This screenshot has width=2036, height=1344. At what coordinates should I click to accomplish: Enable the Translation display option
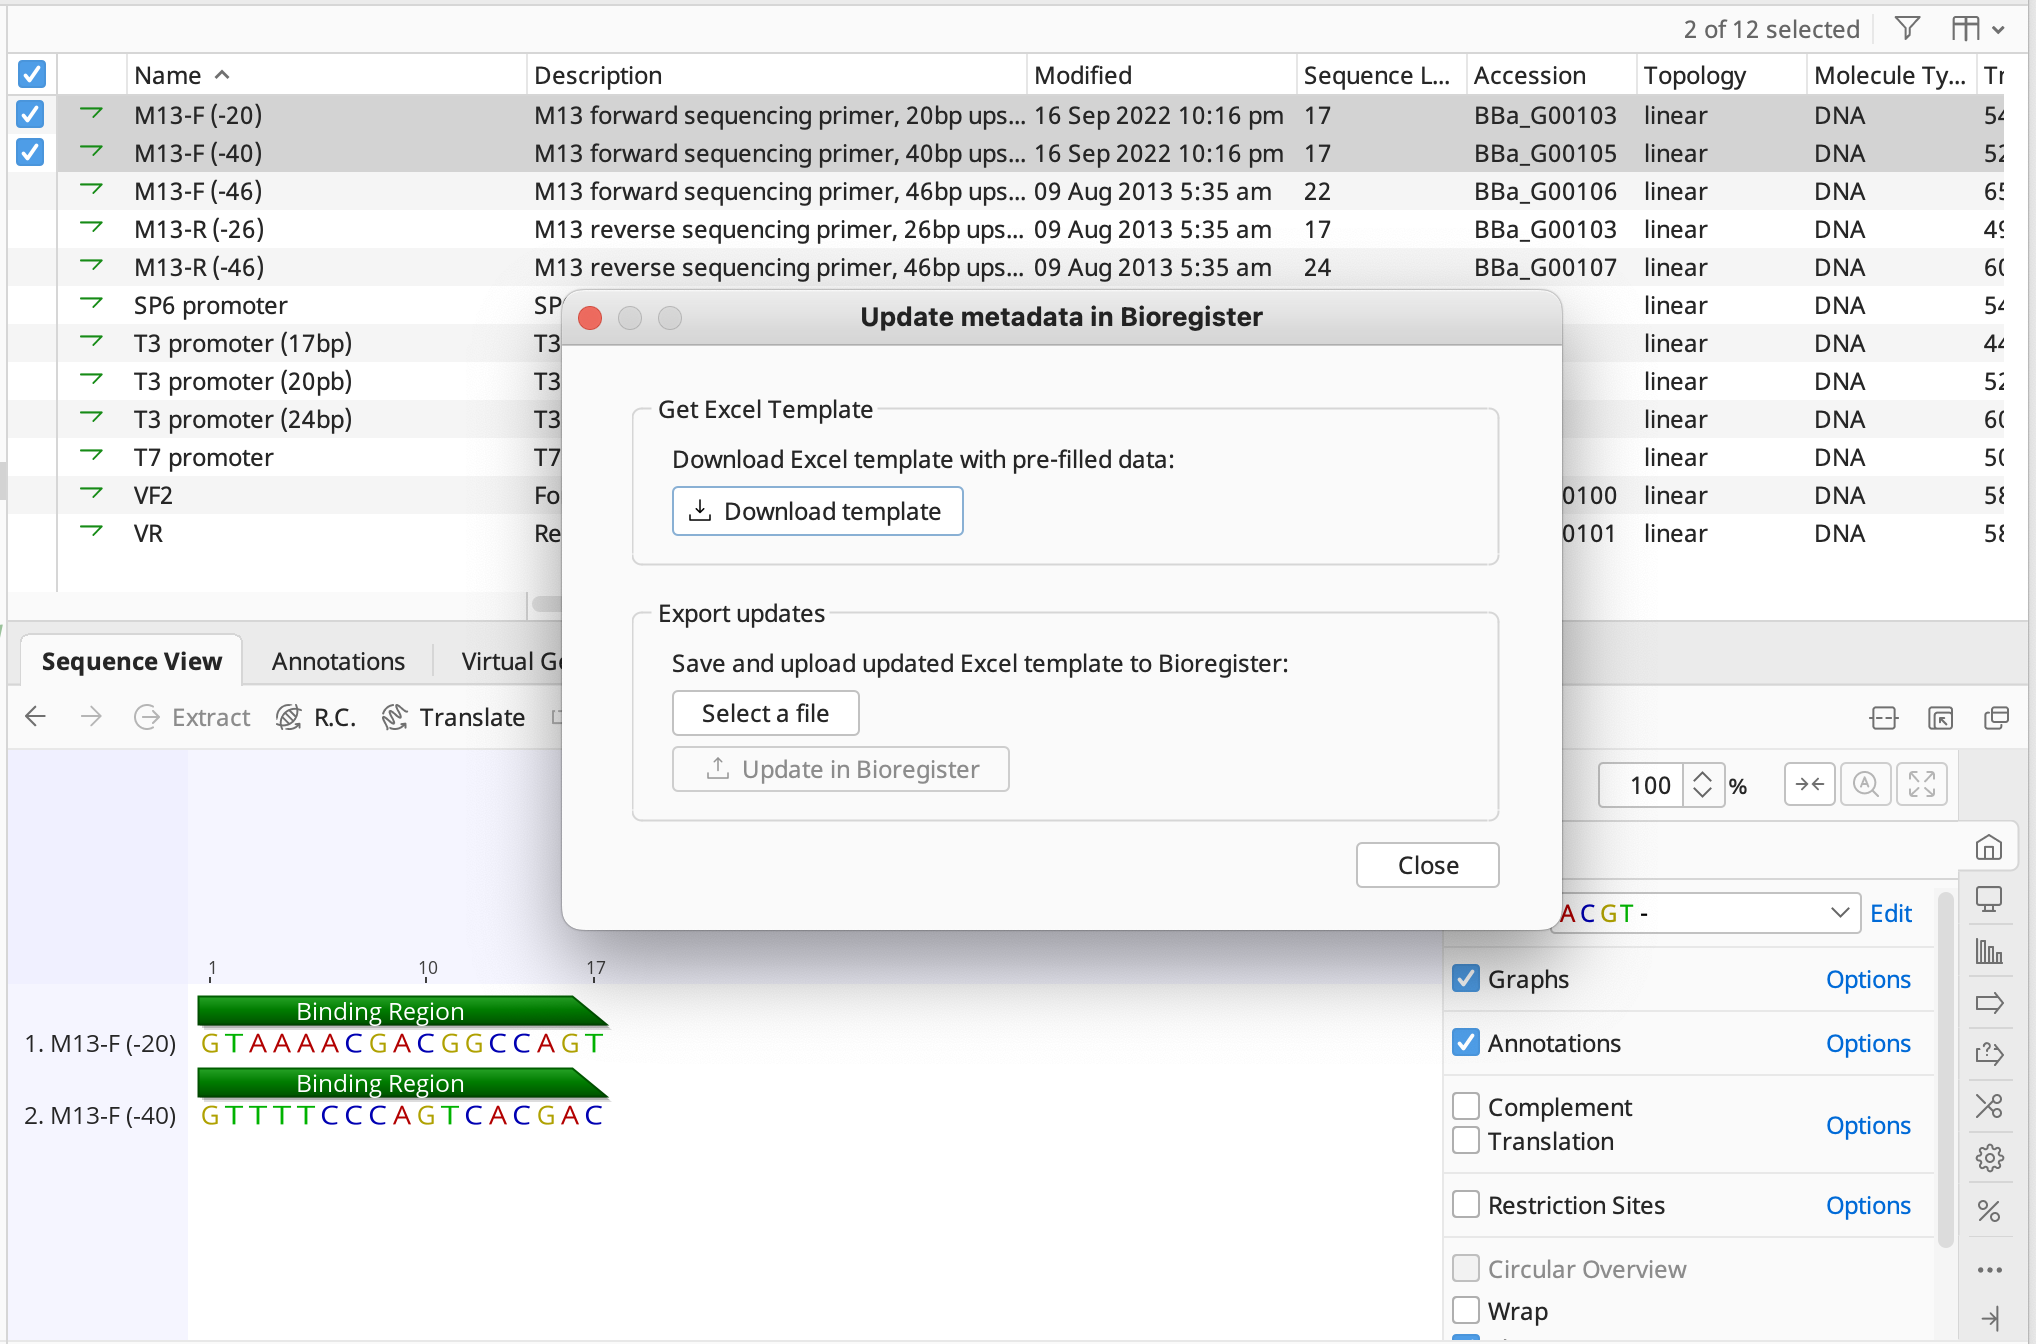[x=1466, y=1139]
